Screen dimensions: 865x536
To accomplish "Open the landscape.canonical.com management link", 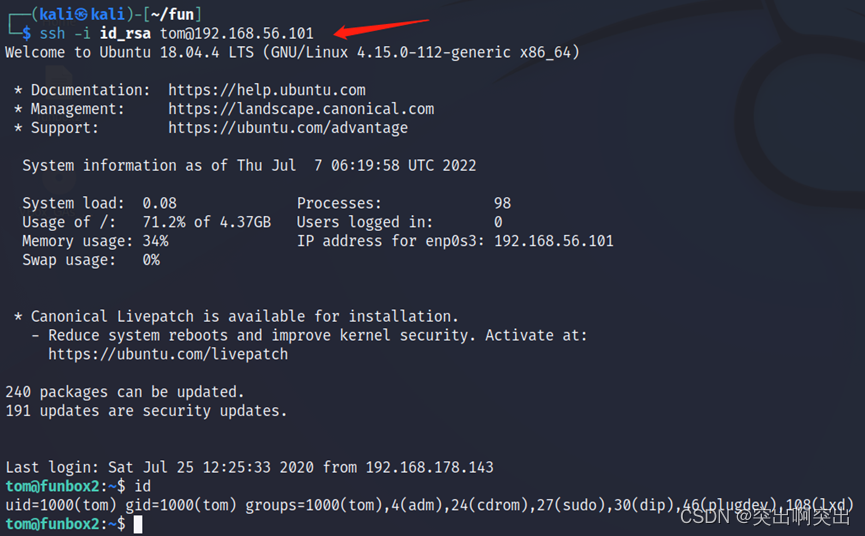I will click(301, 109).
